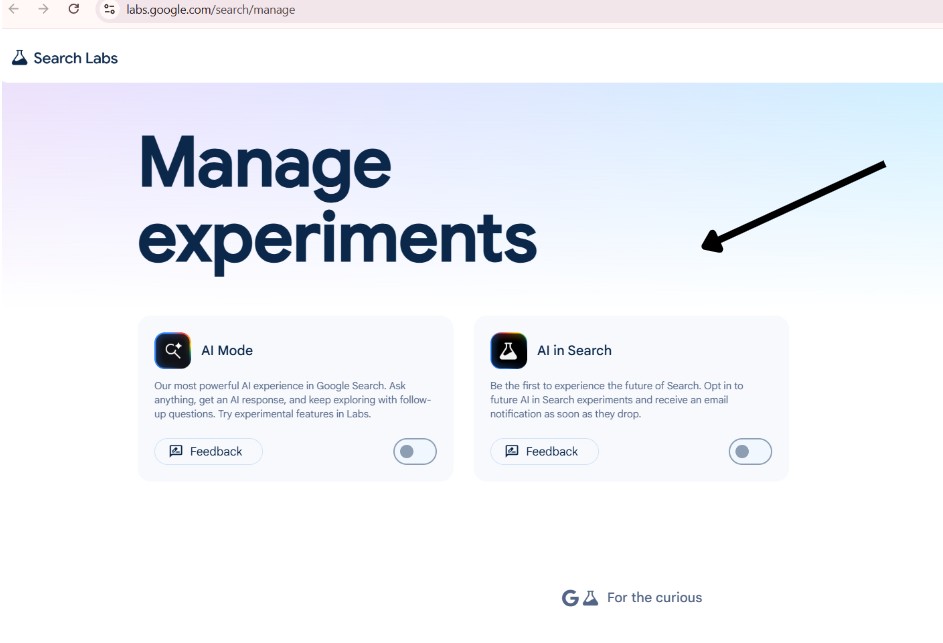The image size is (943, 643).
Task: Click the AI in Search flask icon
Action: pyautogui.click(x=508, y=350)
